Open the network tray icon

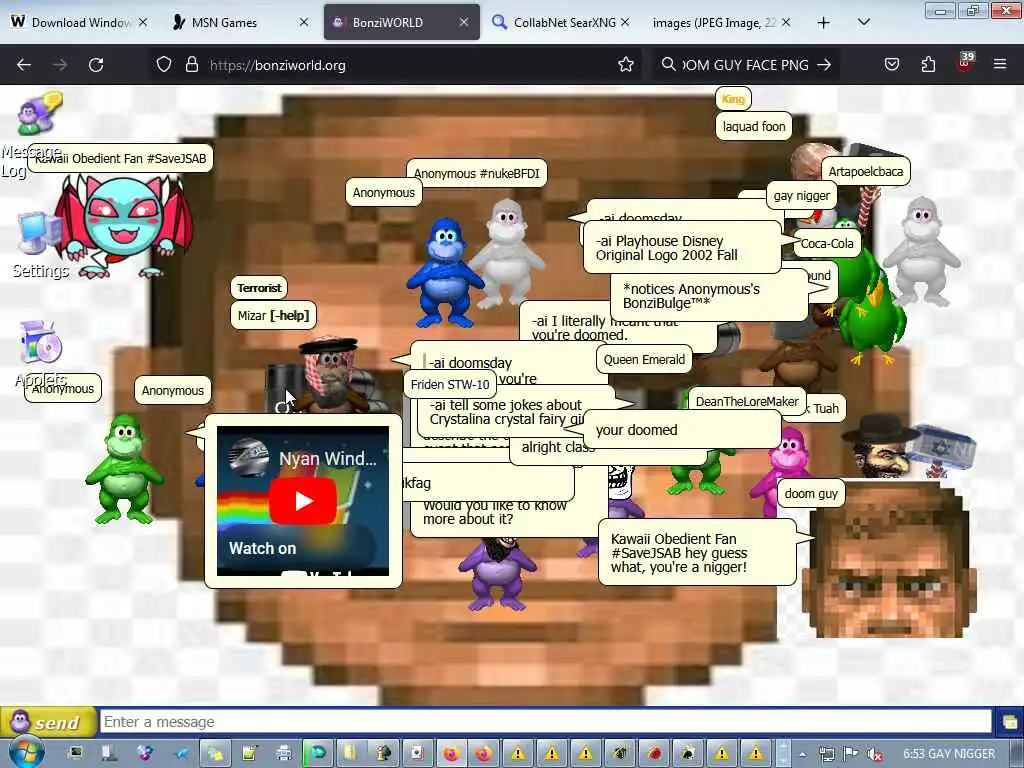tap(826, 754)
